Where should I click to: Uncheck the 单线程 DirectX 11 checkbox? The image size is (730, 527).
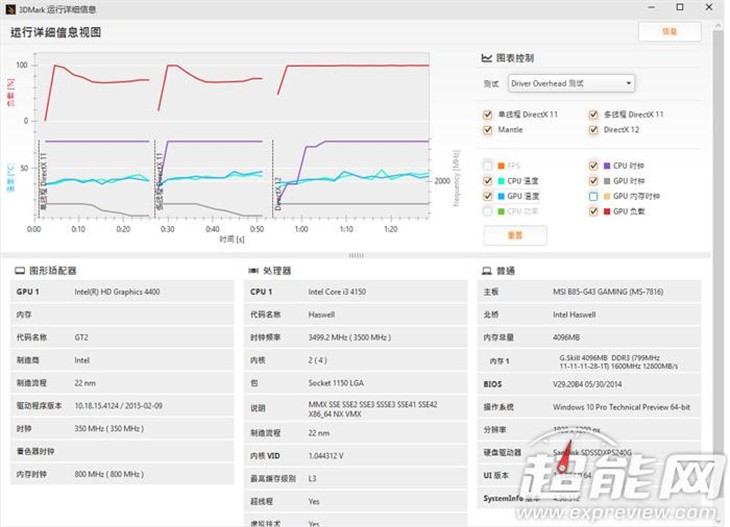click(x=487, y=115)
